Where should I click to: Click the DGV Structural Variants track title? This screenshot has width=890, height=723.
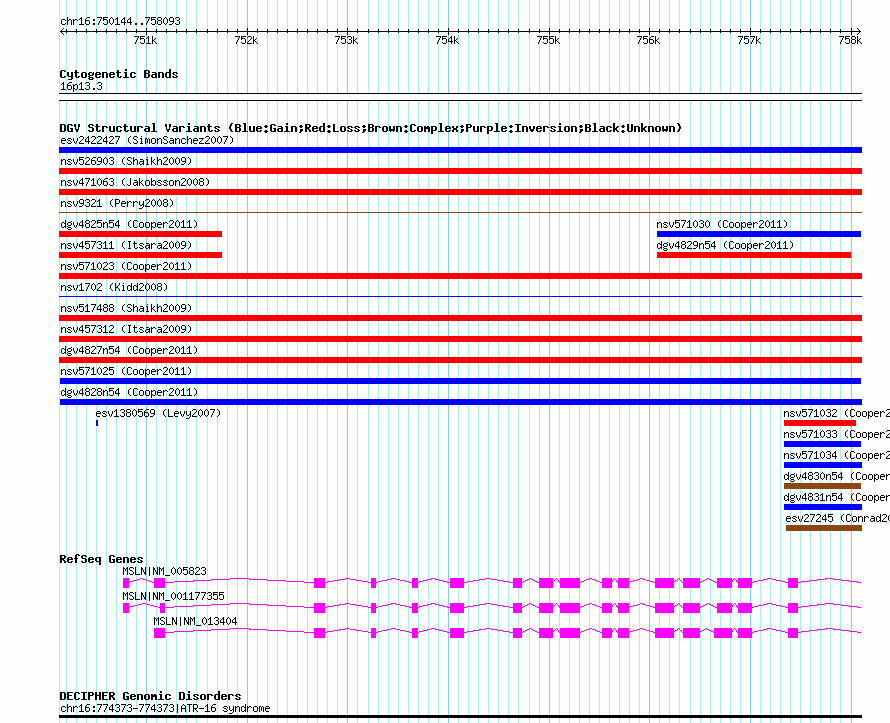click(x=370, y=128)
